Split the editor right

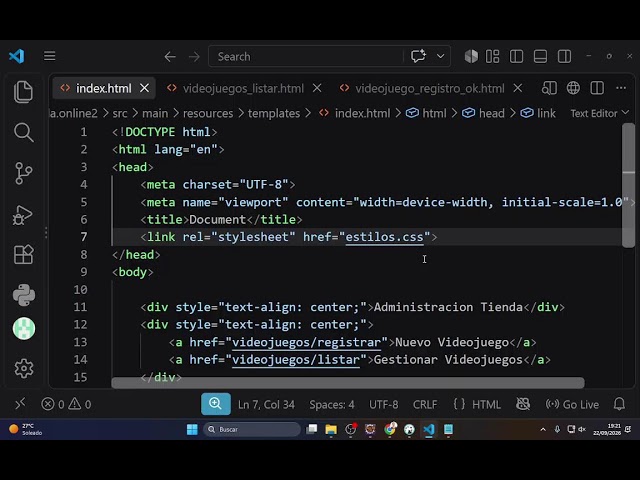point(597,88)
